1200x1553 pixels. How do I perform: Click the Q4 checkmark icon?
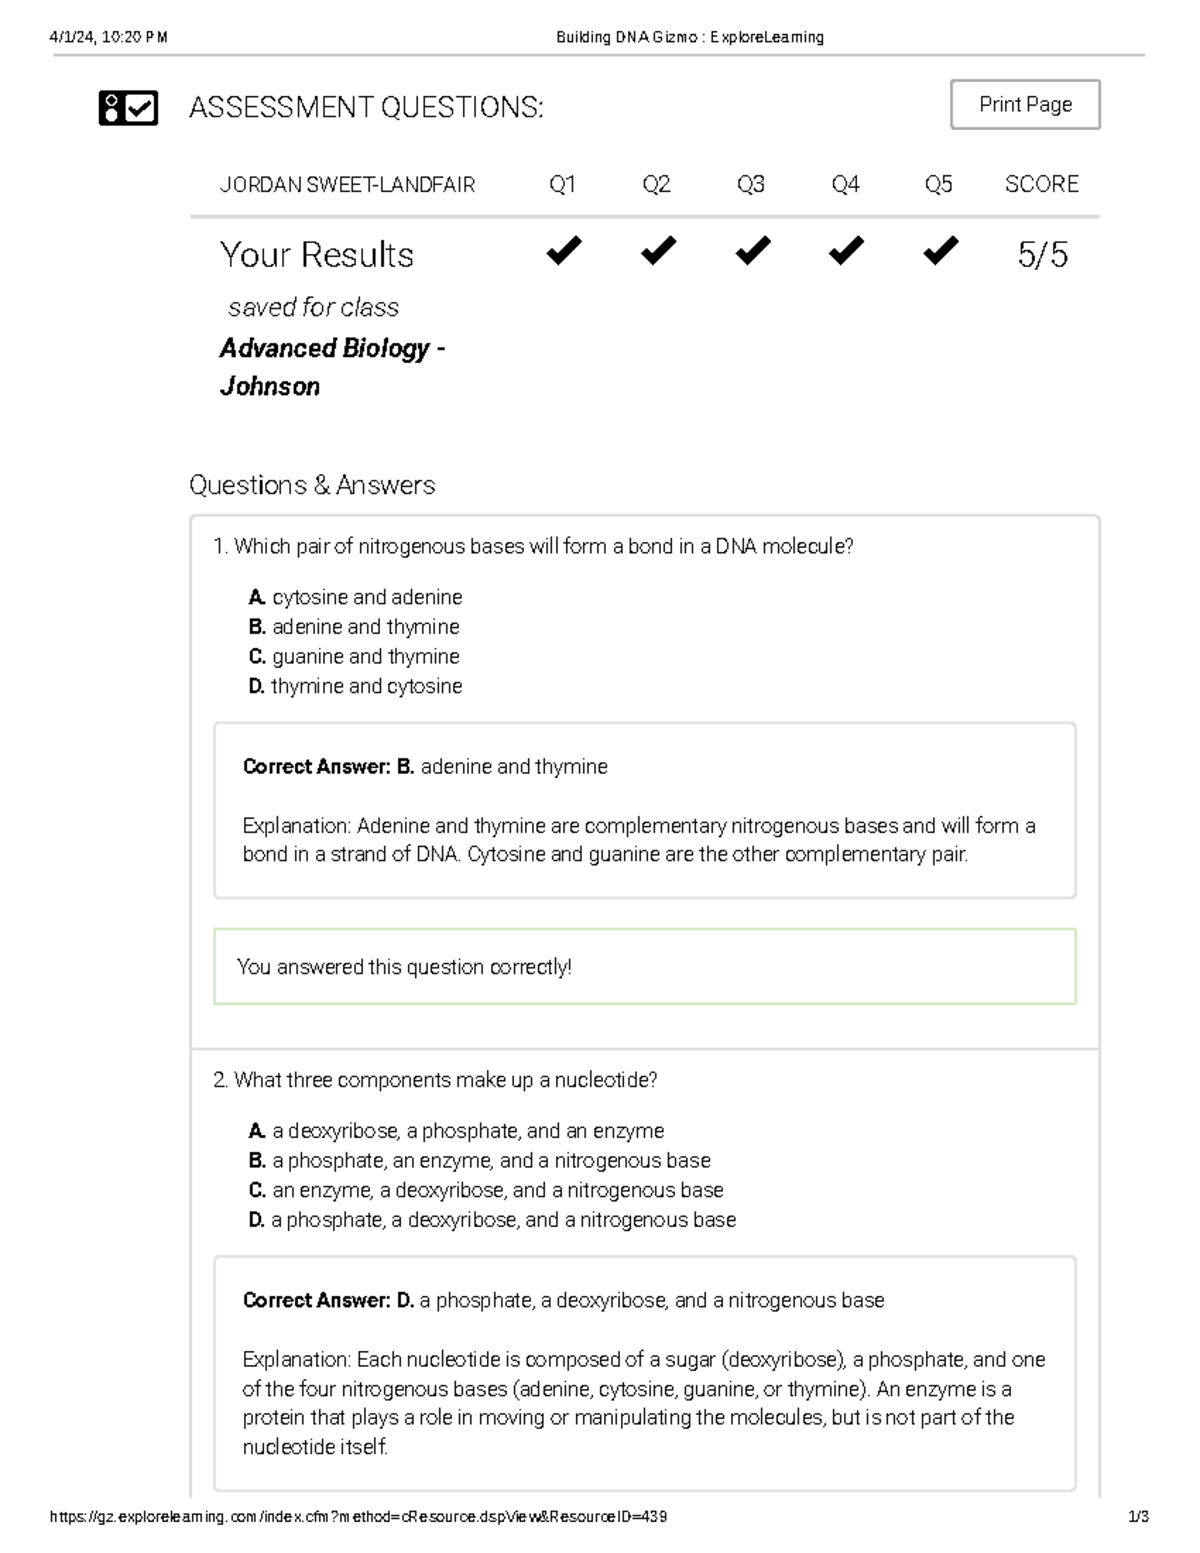pos(845,253)
